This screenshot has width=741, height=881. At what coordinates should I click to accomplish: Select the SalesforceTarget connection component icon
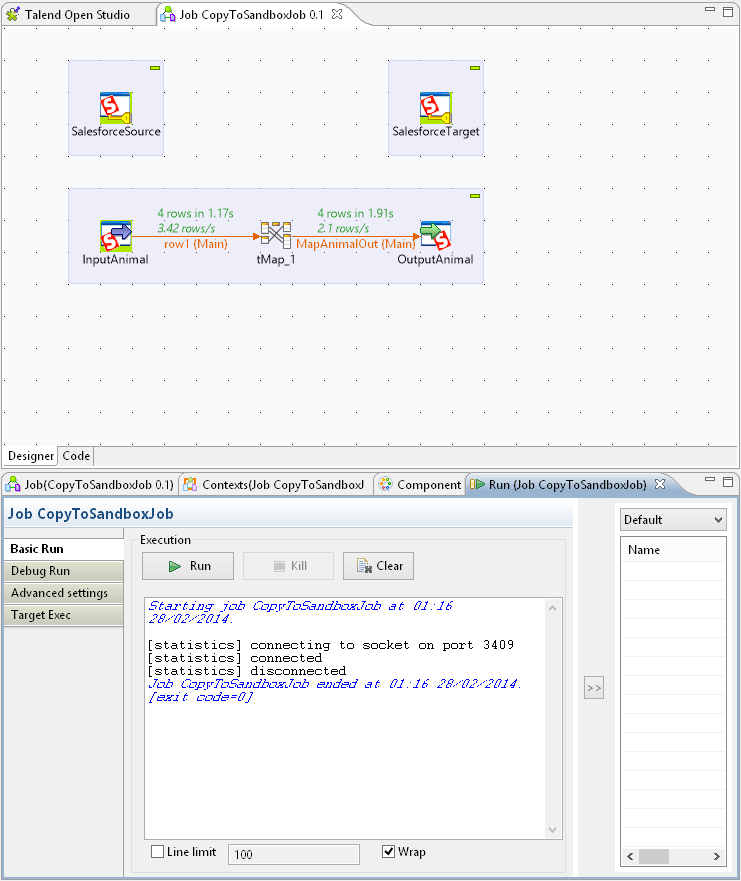tap(436, 108)
